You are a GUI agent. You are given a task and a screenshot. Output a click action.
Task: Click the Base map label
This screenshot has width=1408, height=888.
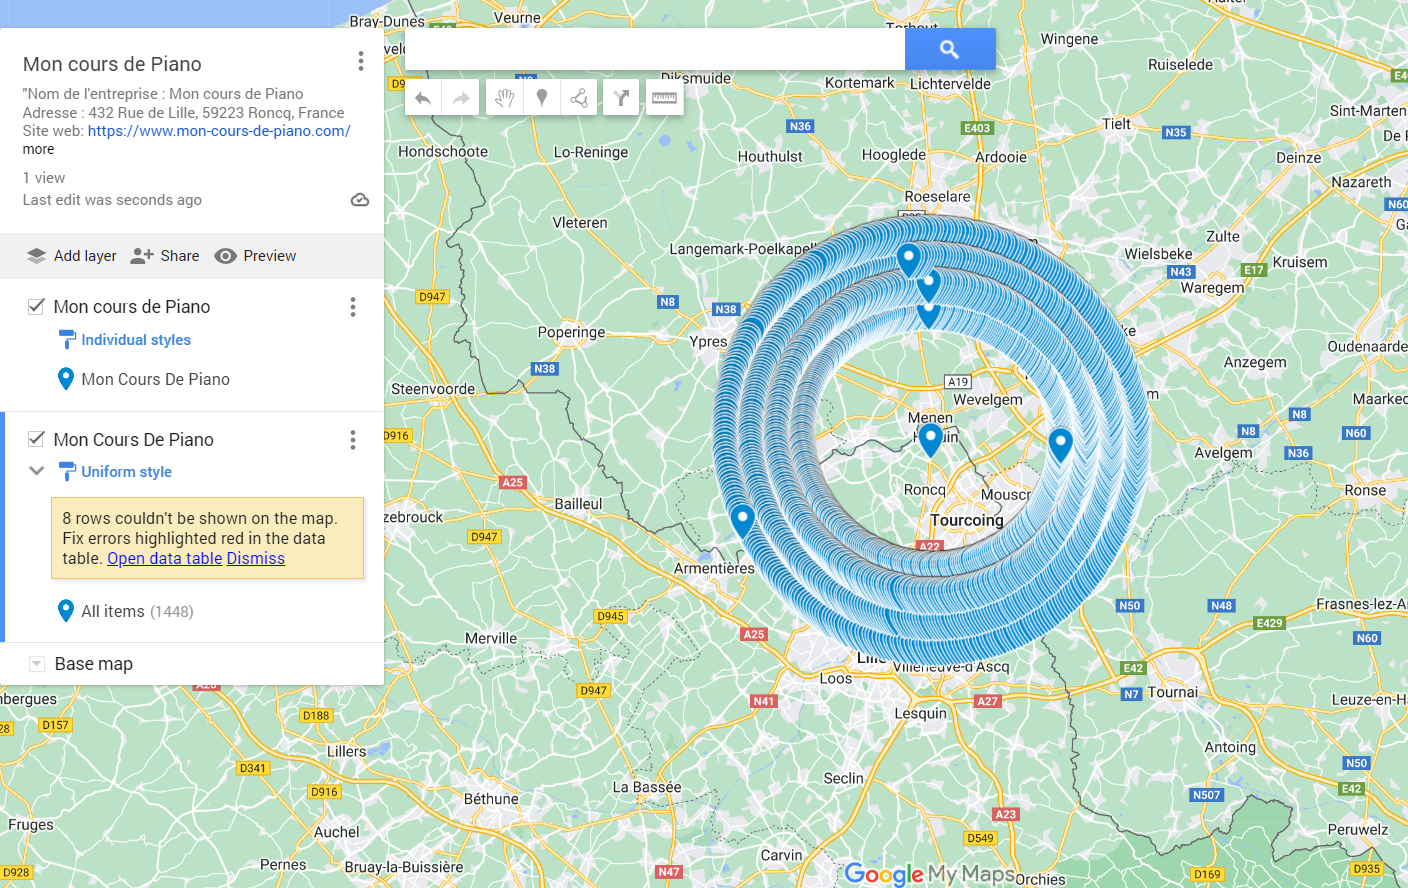tap(94, 664)
